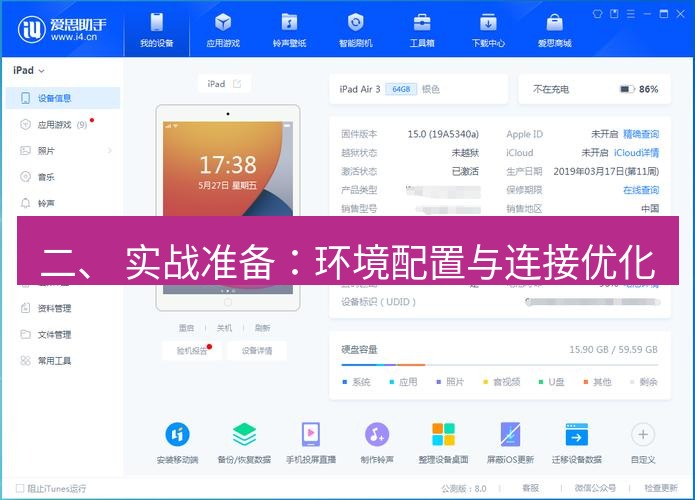Open 音乐 in the sidebar
This screenshot has height=500, width=695.
[x=63, y=177]
